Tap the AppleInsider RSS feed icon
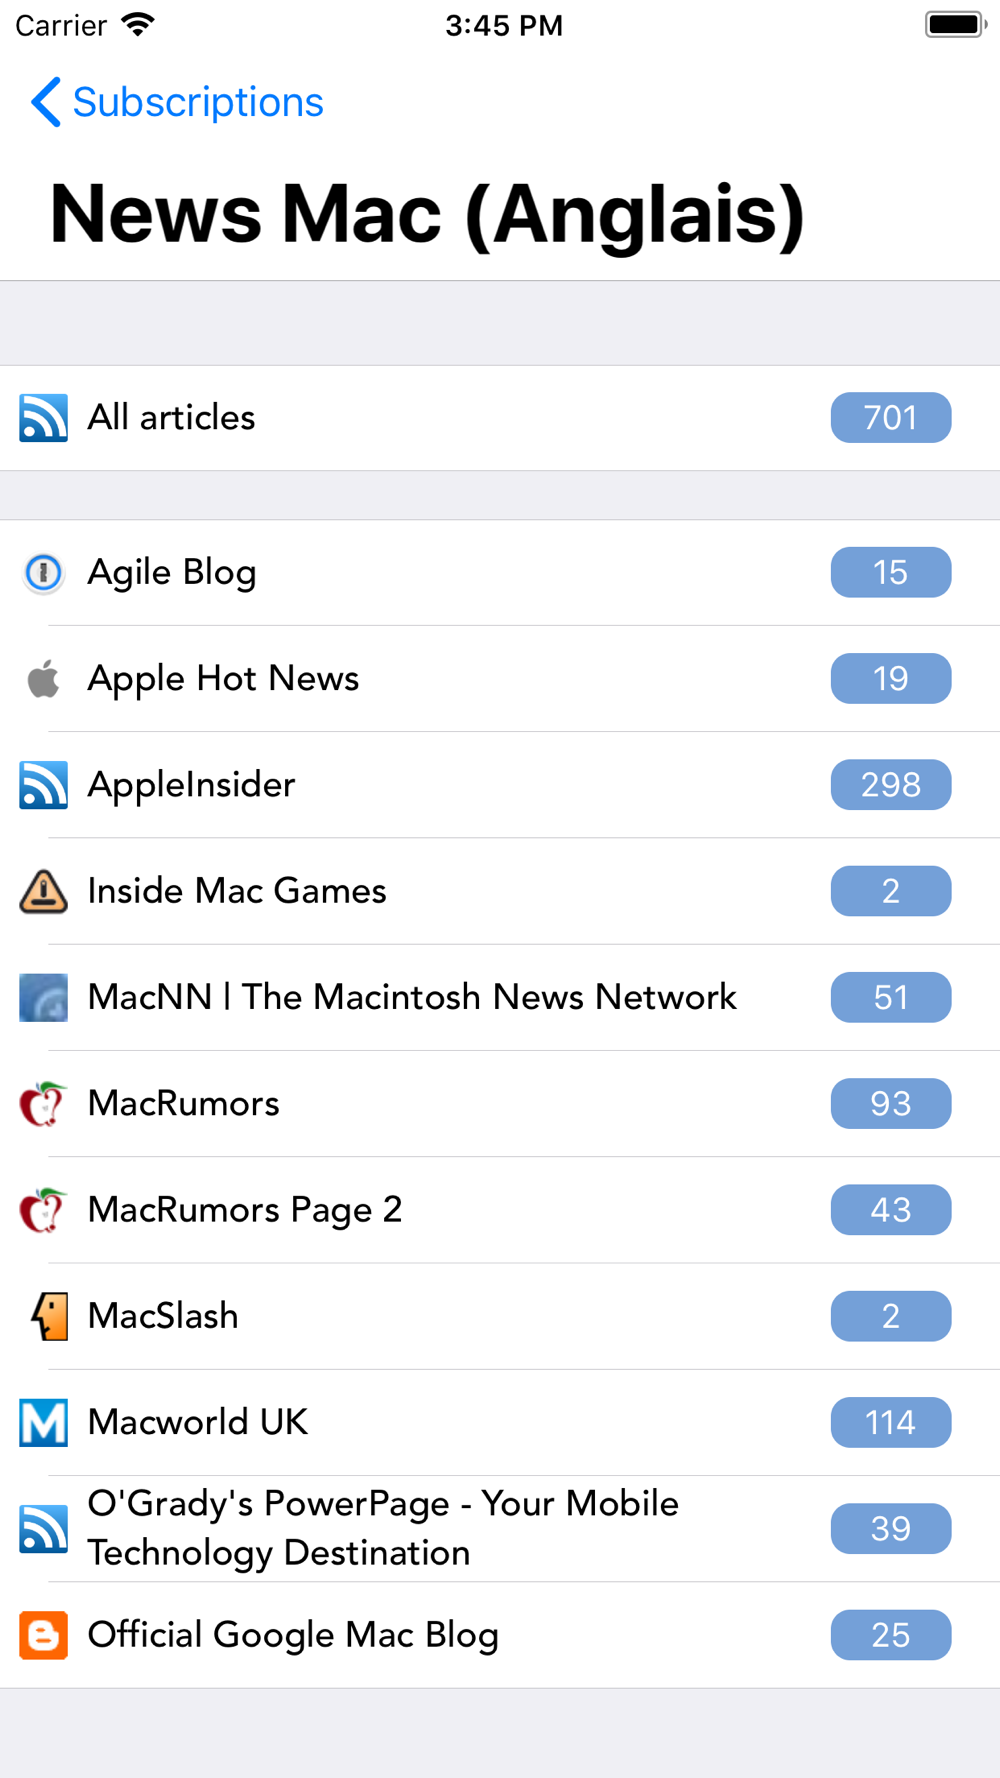The height and width of the screenshot is (1778, 1000). [43, 785]
